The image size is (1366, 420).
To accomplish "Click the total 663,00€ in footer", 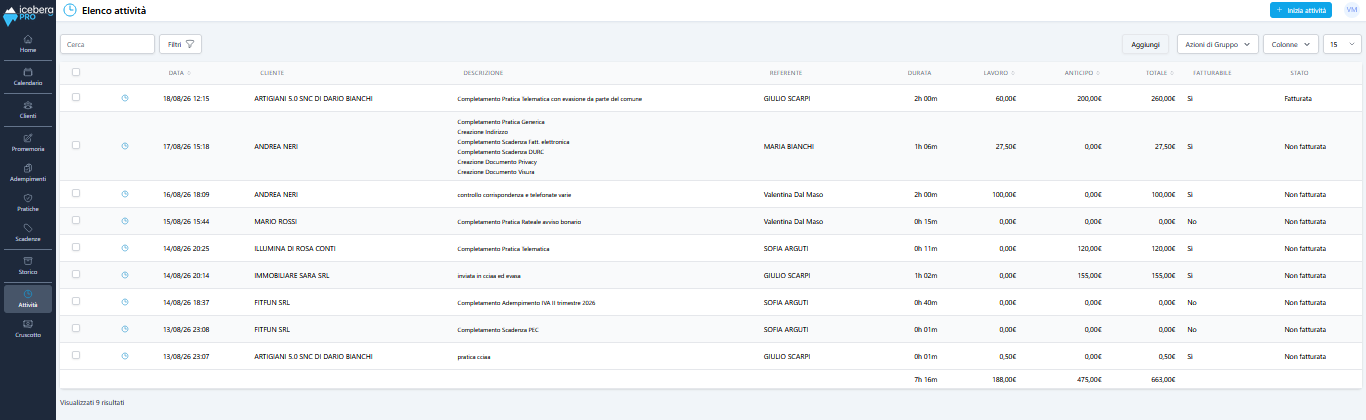I will tap(1161, 379).
